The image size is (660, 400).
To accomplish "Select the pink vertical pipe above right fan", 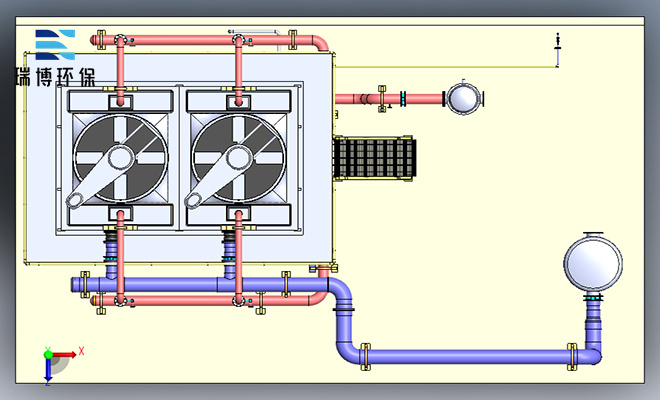I will (x=238, y=68).
